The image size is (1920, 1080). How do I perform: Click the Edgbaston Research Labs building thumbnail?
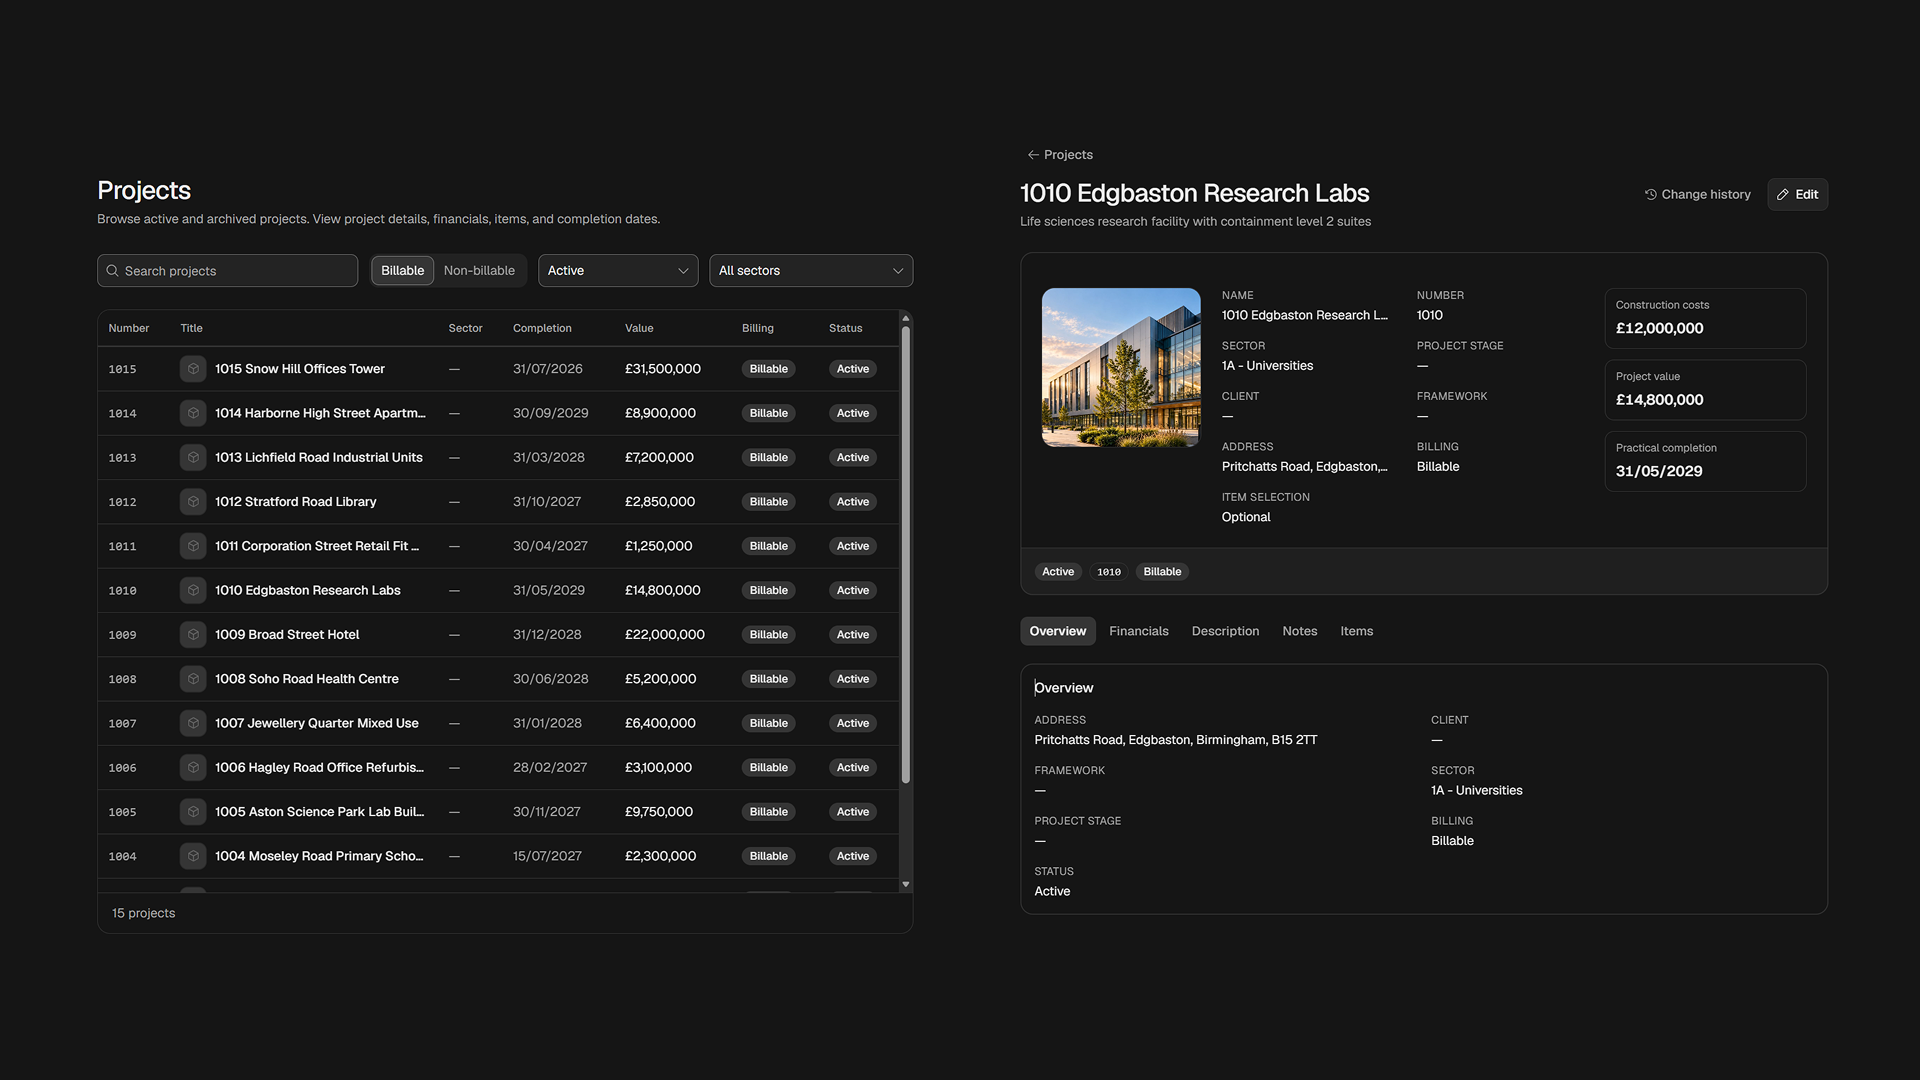(1121, 367)
